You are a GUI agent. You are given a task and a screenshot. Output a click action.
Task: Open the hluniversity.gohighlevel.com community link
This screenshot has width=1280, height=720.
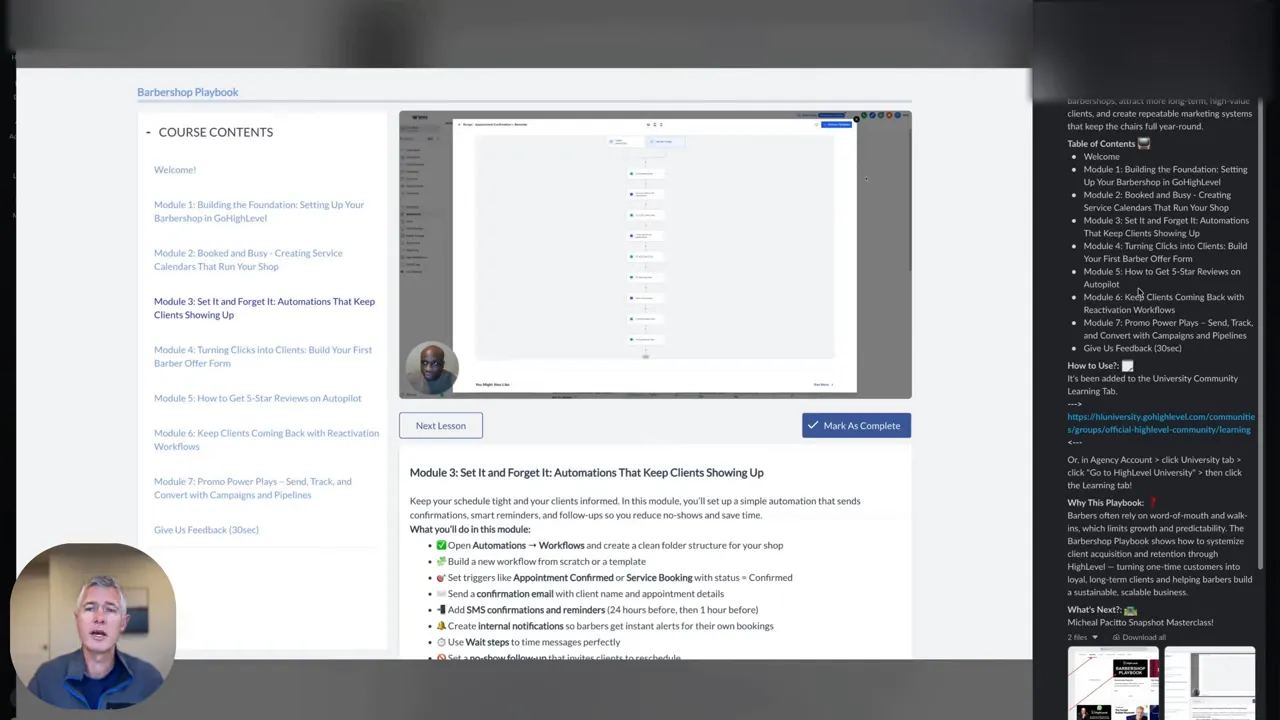point(1160,423)
